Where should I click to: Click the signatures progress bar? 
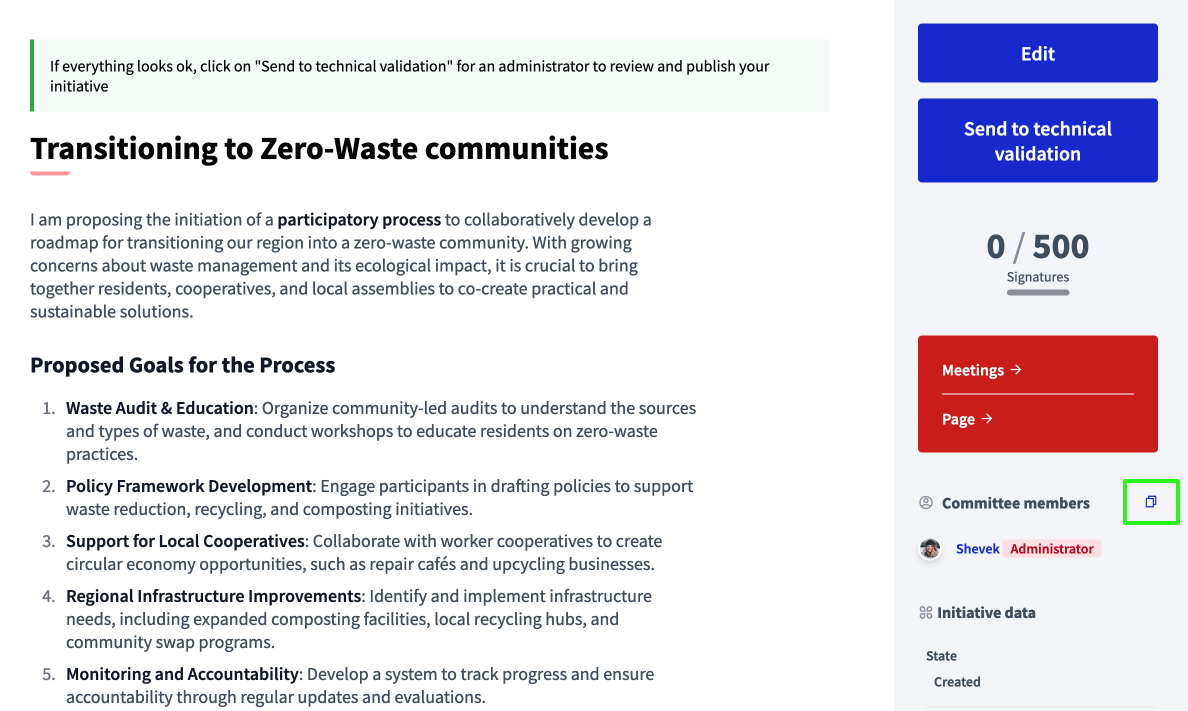(1038, 293)
